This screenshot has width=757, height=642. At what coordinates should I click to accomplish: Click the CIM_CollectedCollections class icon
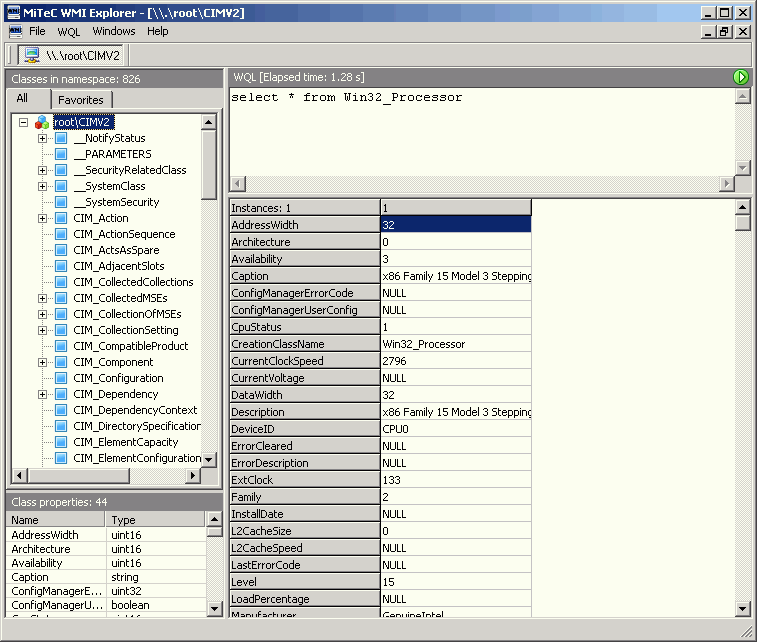click(x=61, y=282)
